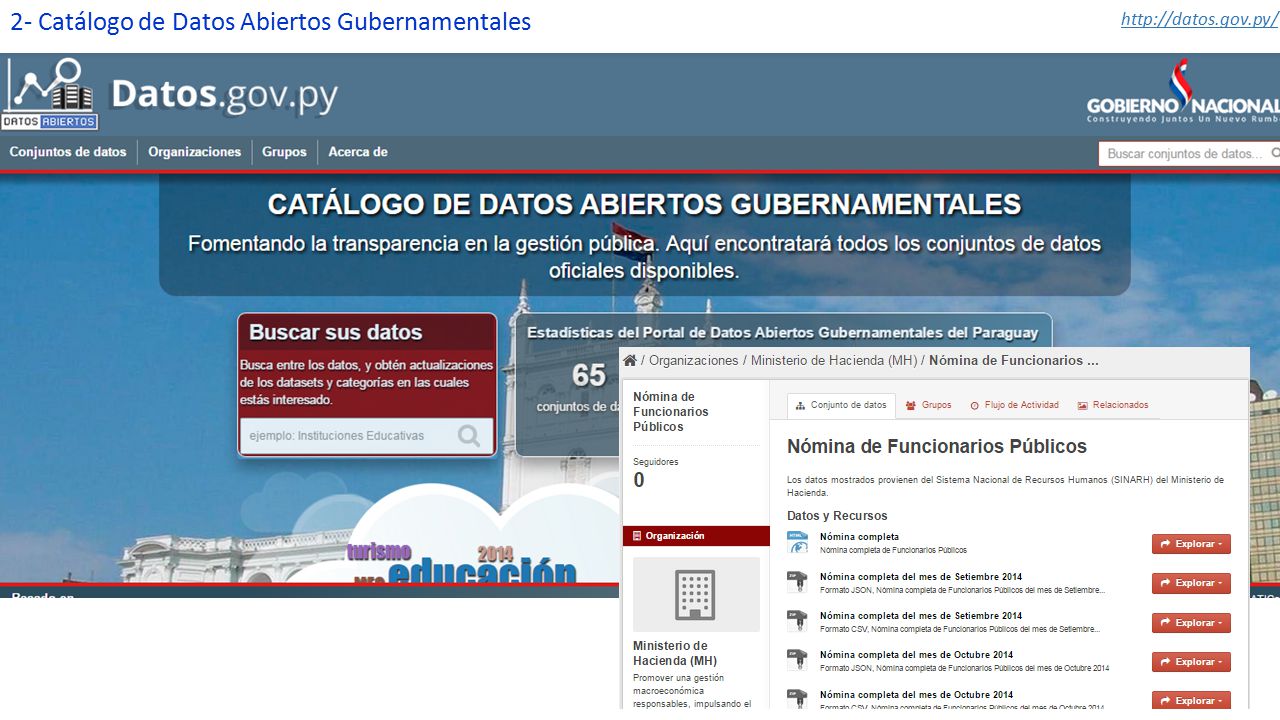Open Octubre 2014 JSON resource title
This screenshot has height=720, width=1280.
pos(916,655)
